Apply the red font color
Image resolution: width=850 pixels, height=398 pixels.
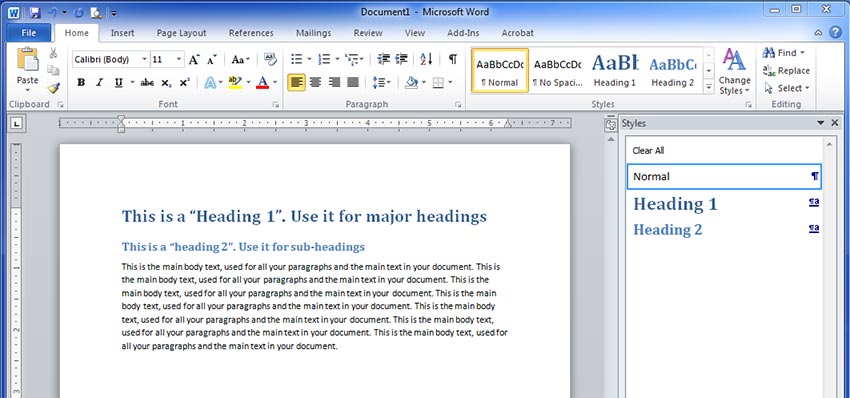pos(262,82)
